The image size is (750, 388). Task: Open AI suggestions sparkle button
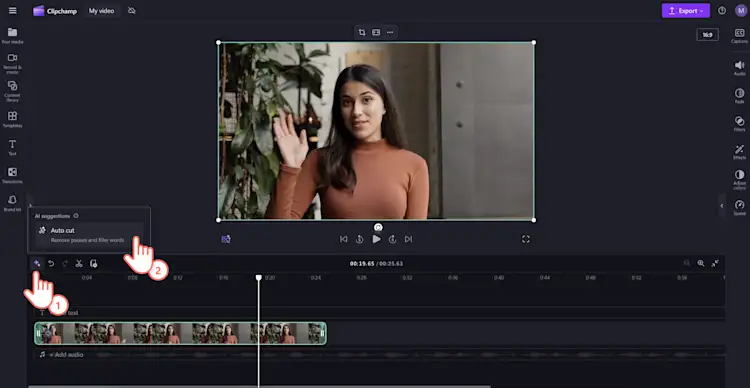coord(36,263)
